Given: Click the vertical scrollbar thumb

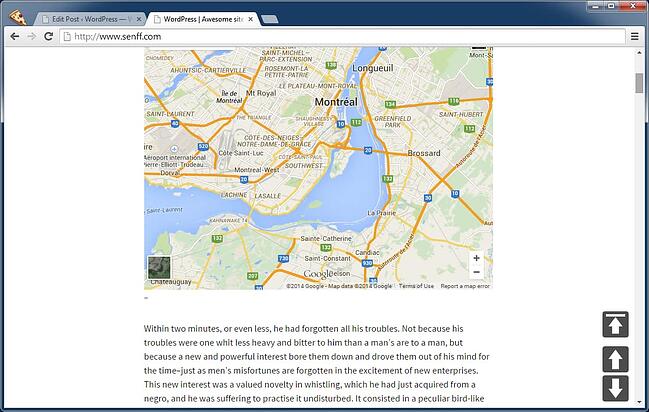Looking at the screenshot, I should tap(639, 83).
